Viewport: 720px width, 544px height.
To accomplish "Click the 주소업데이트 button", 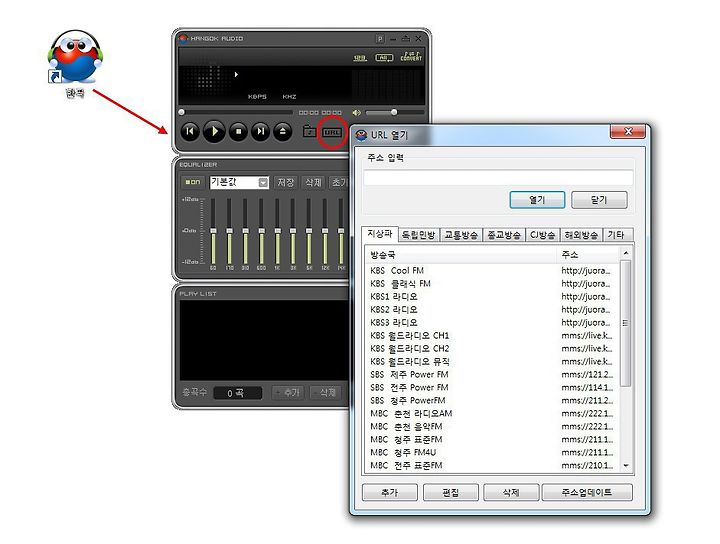I will pos(587,492).
